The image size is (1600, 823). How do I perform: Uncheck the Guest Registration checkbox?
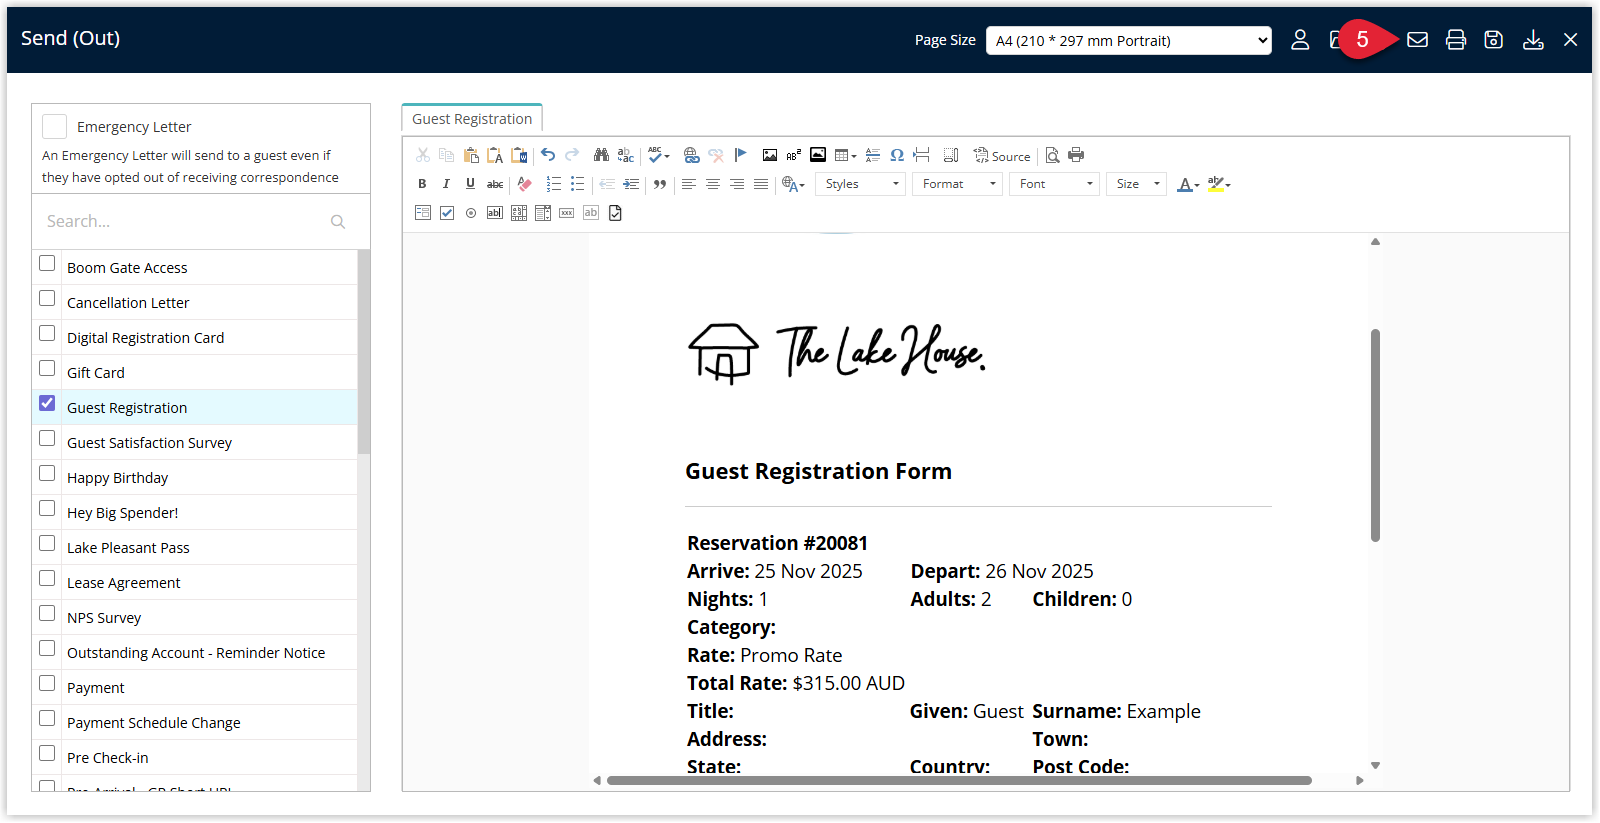point(47,404)
